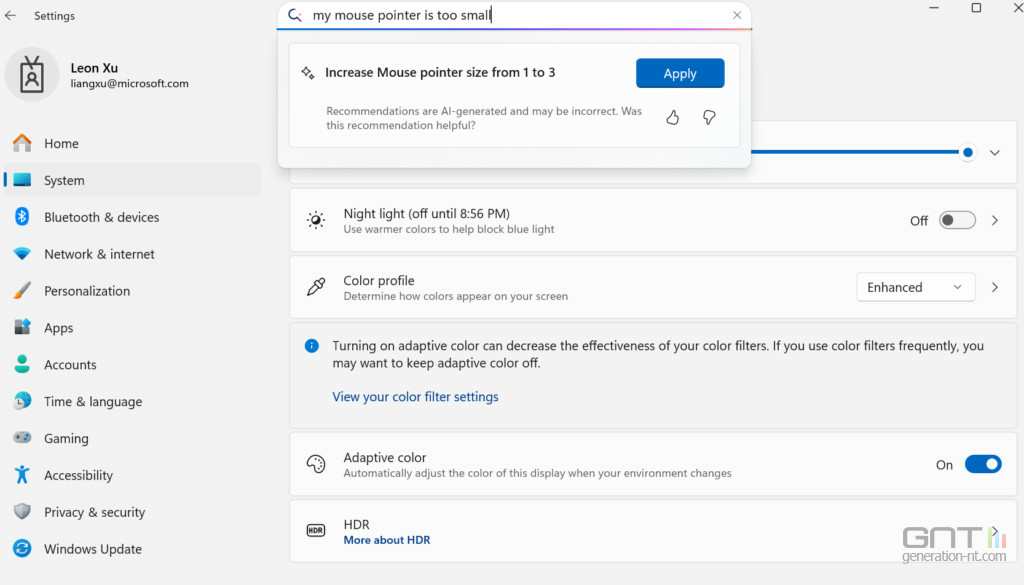Expand the brightness section chevron
The image size is (1024, 585).
click(995, 153)
